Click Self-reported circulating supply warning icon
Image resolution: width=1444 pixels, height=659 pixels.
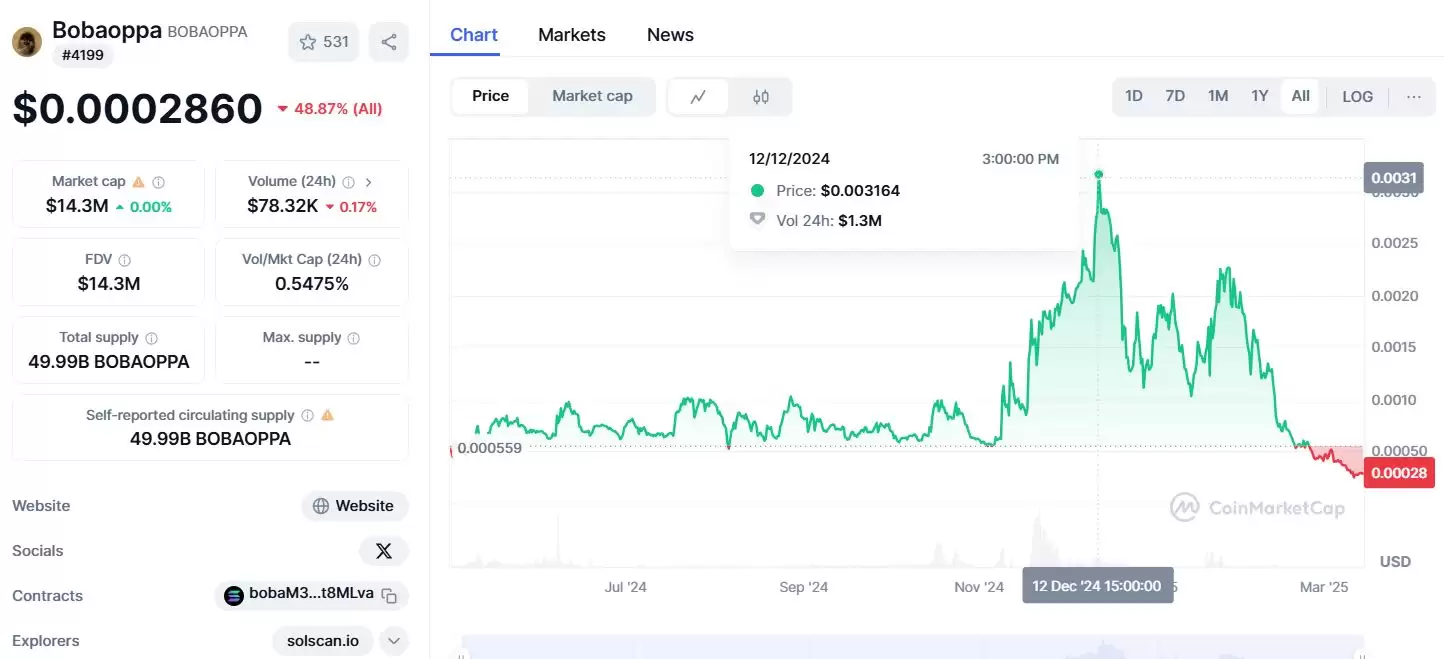pos(327,415)
